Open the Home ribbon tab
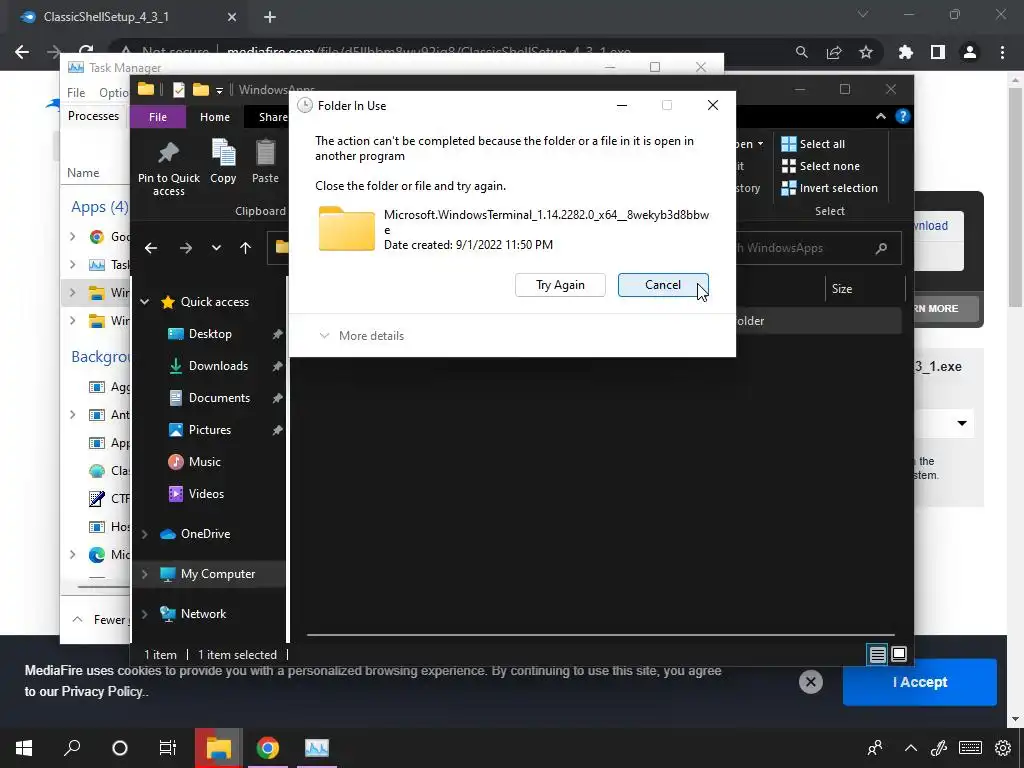 [214, 117]
